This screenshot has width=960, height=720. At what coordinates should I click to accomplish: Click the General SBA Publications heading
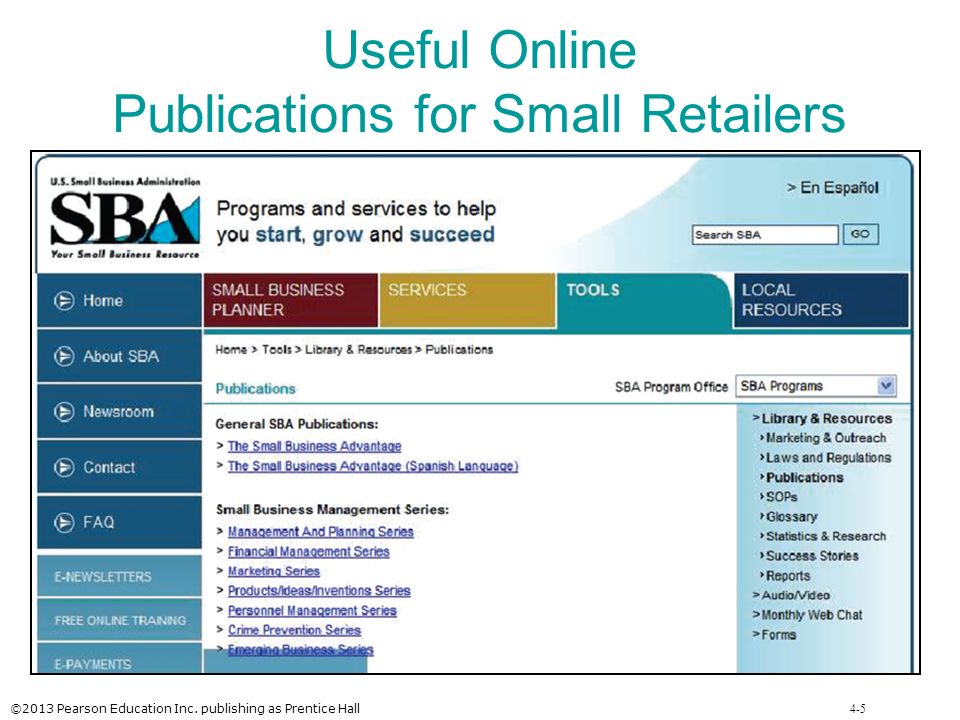click(x=297, y=424)
